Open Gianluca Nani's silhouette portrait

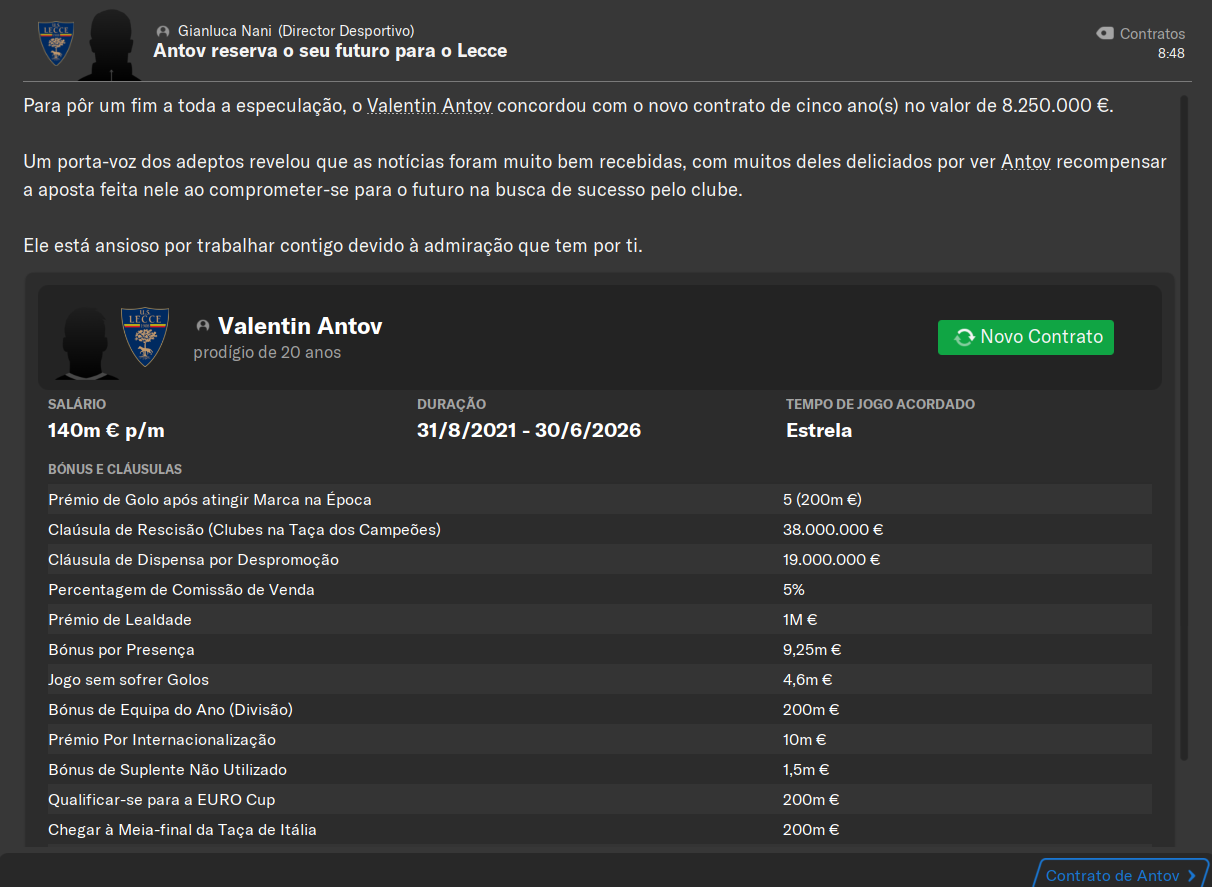(x=113, y=45)
